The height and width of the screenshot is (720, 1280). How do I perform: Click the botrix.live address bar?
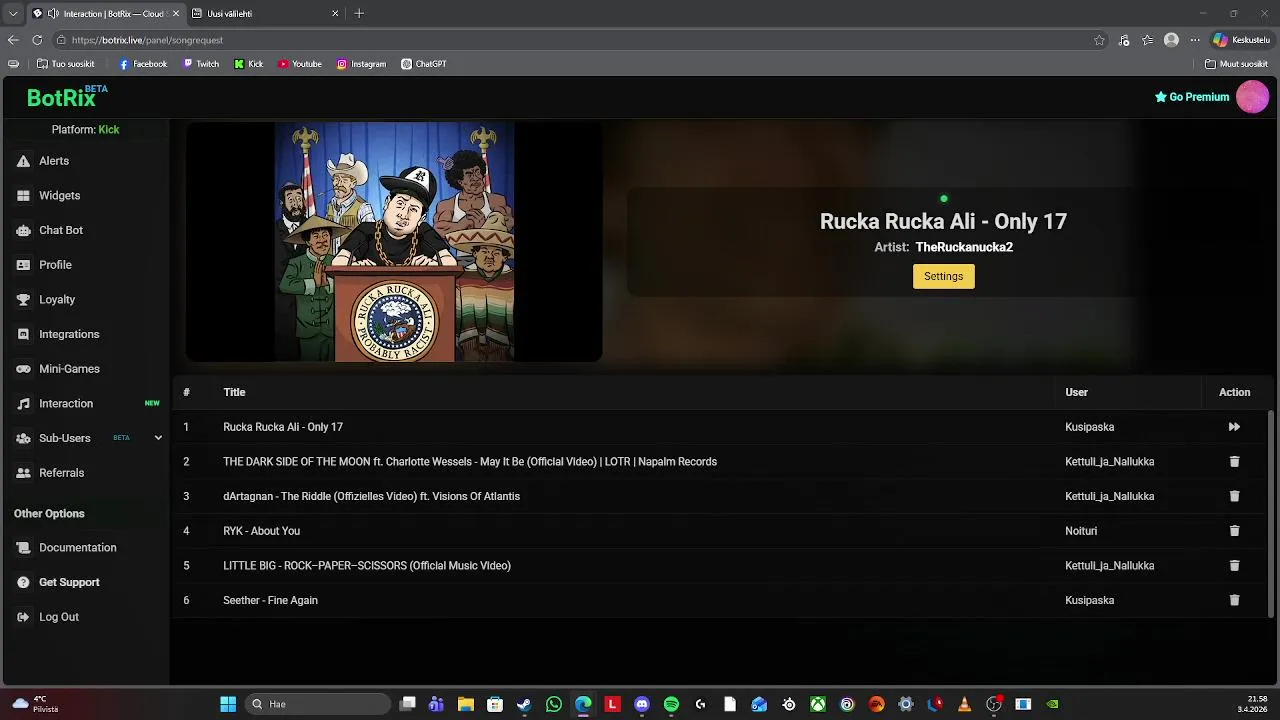[580, 40]
